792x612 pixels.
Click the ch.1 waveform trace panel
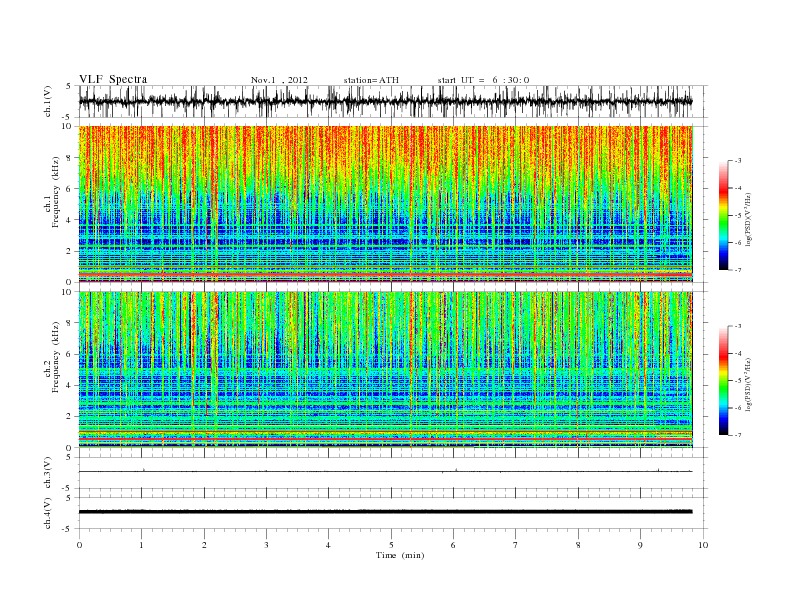tap(393, 101)
